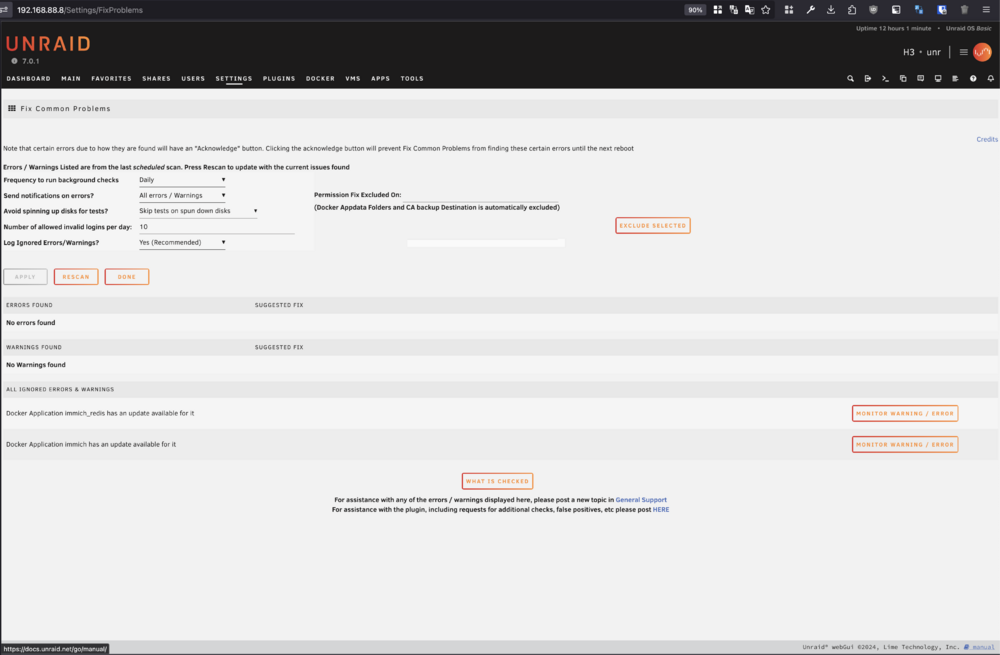Open the web terminal icon
Viewport: 1000px width, 655px height.
(885, 78)
